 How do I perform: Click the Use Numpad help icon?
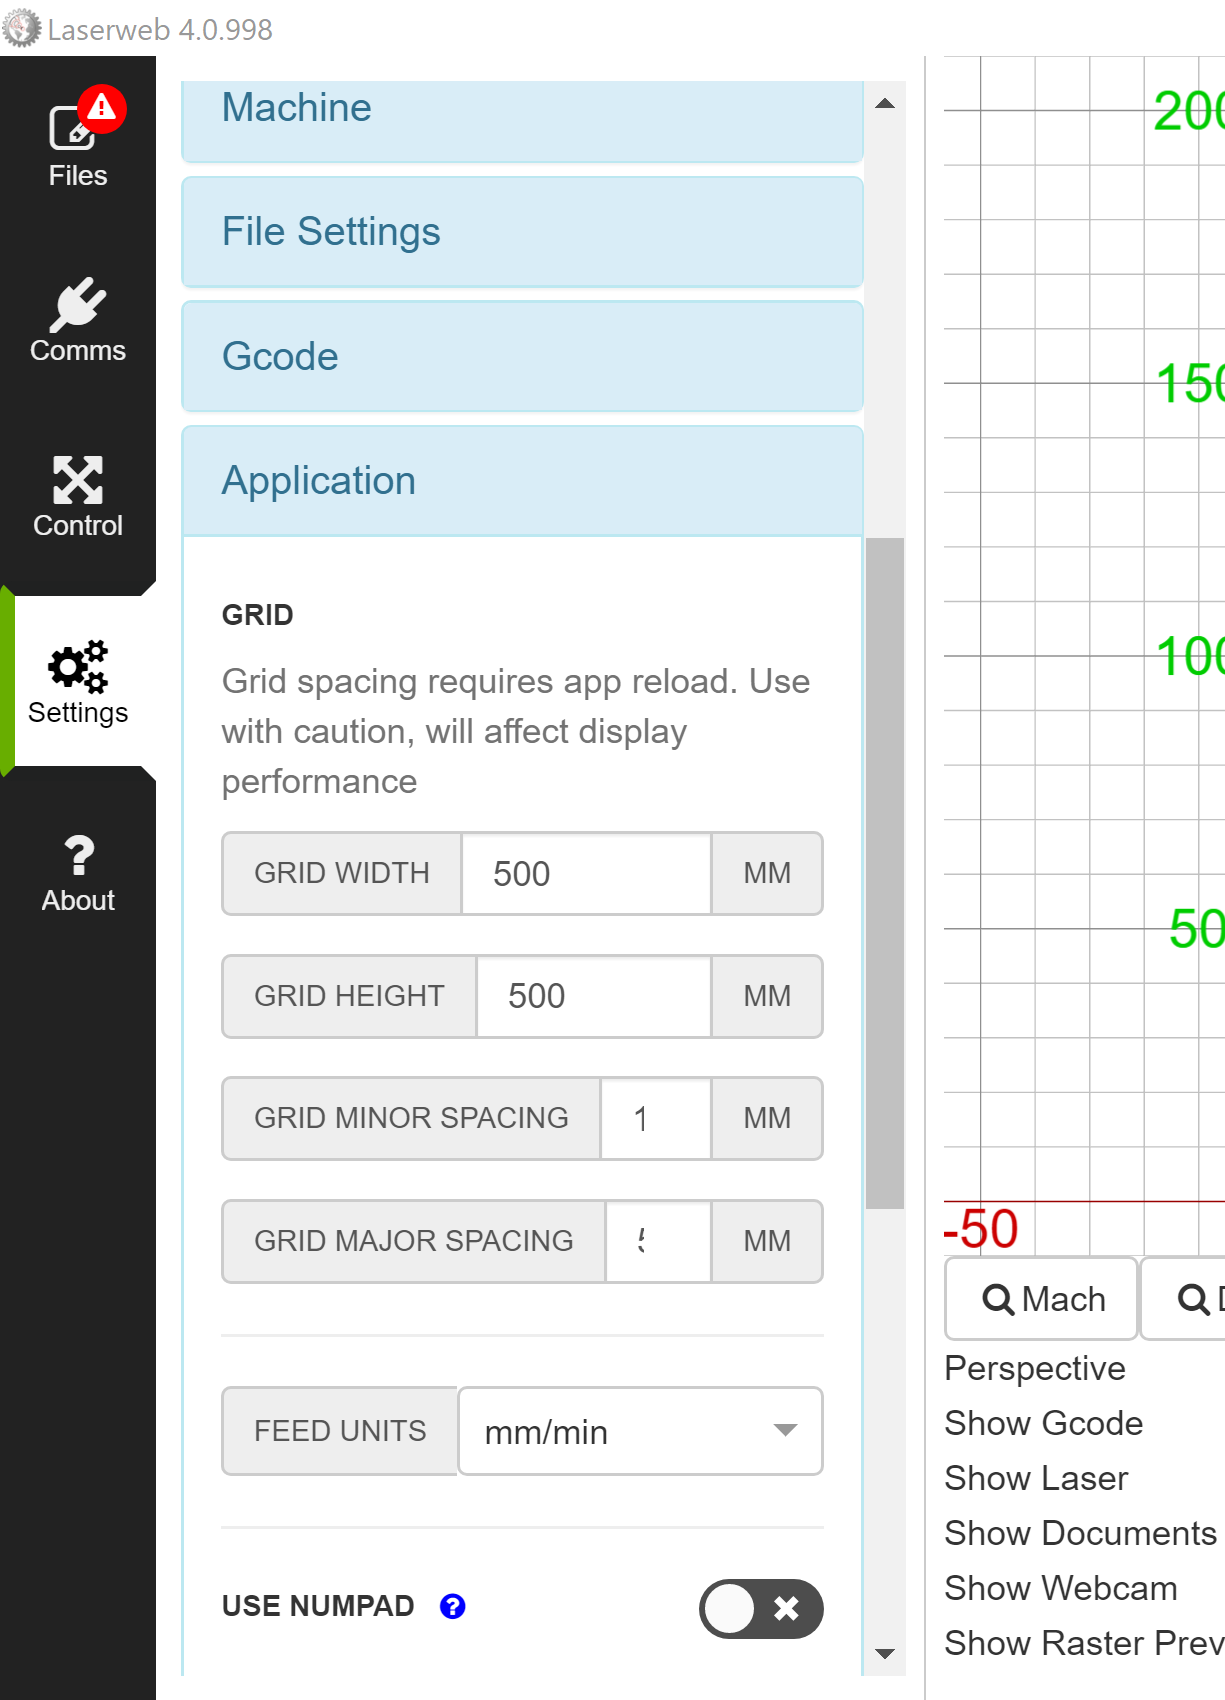coord(453,1606)
